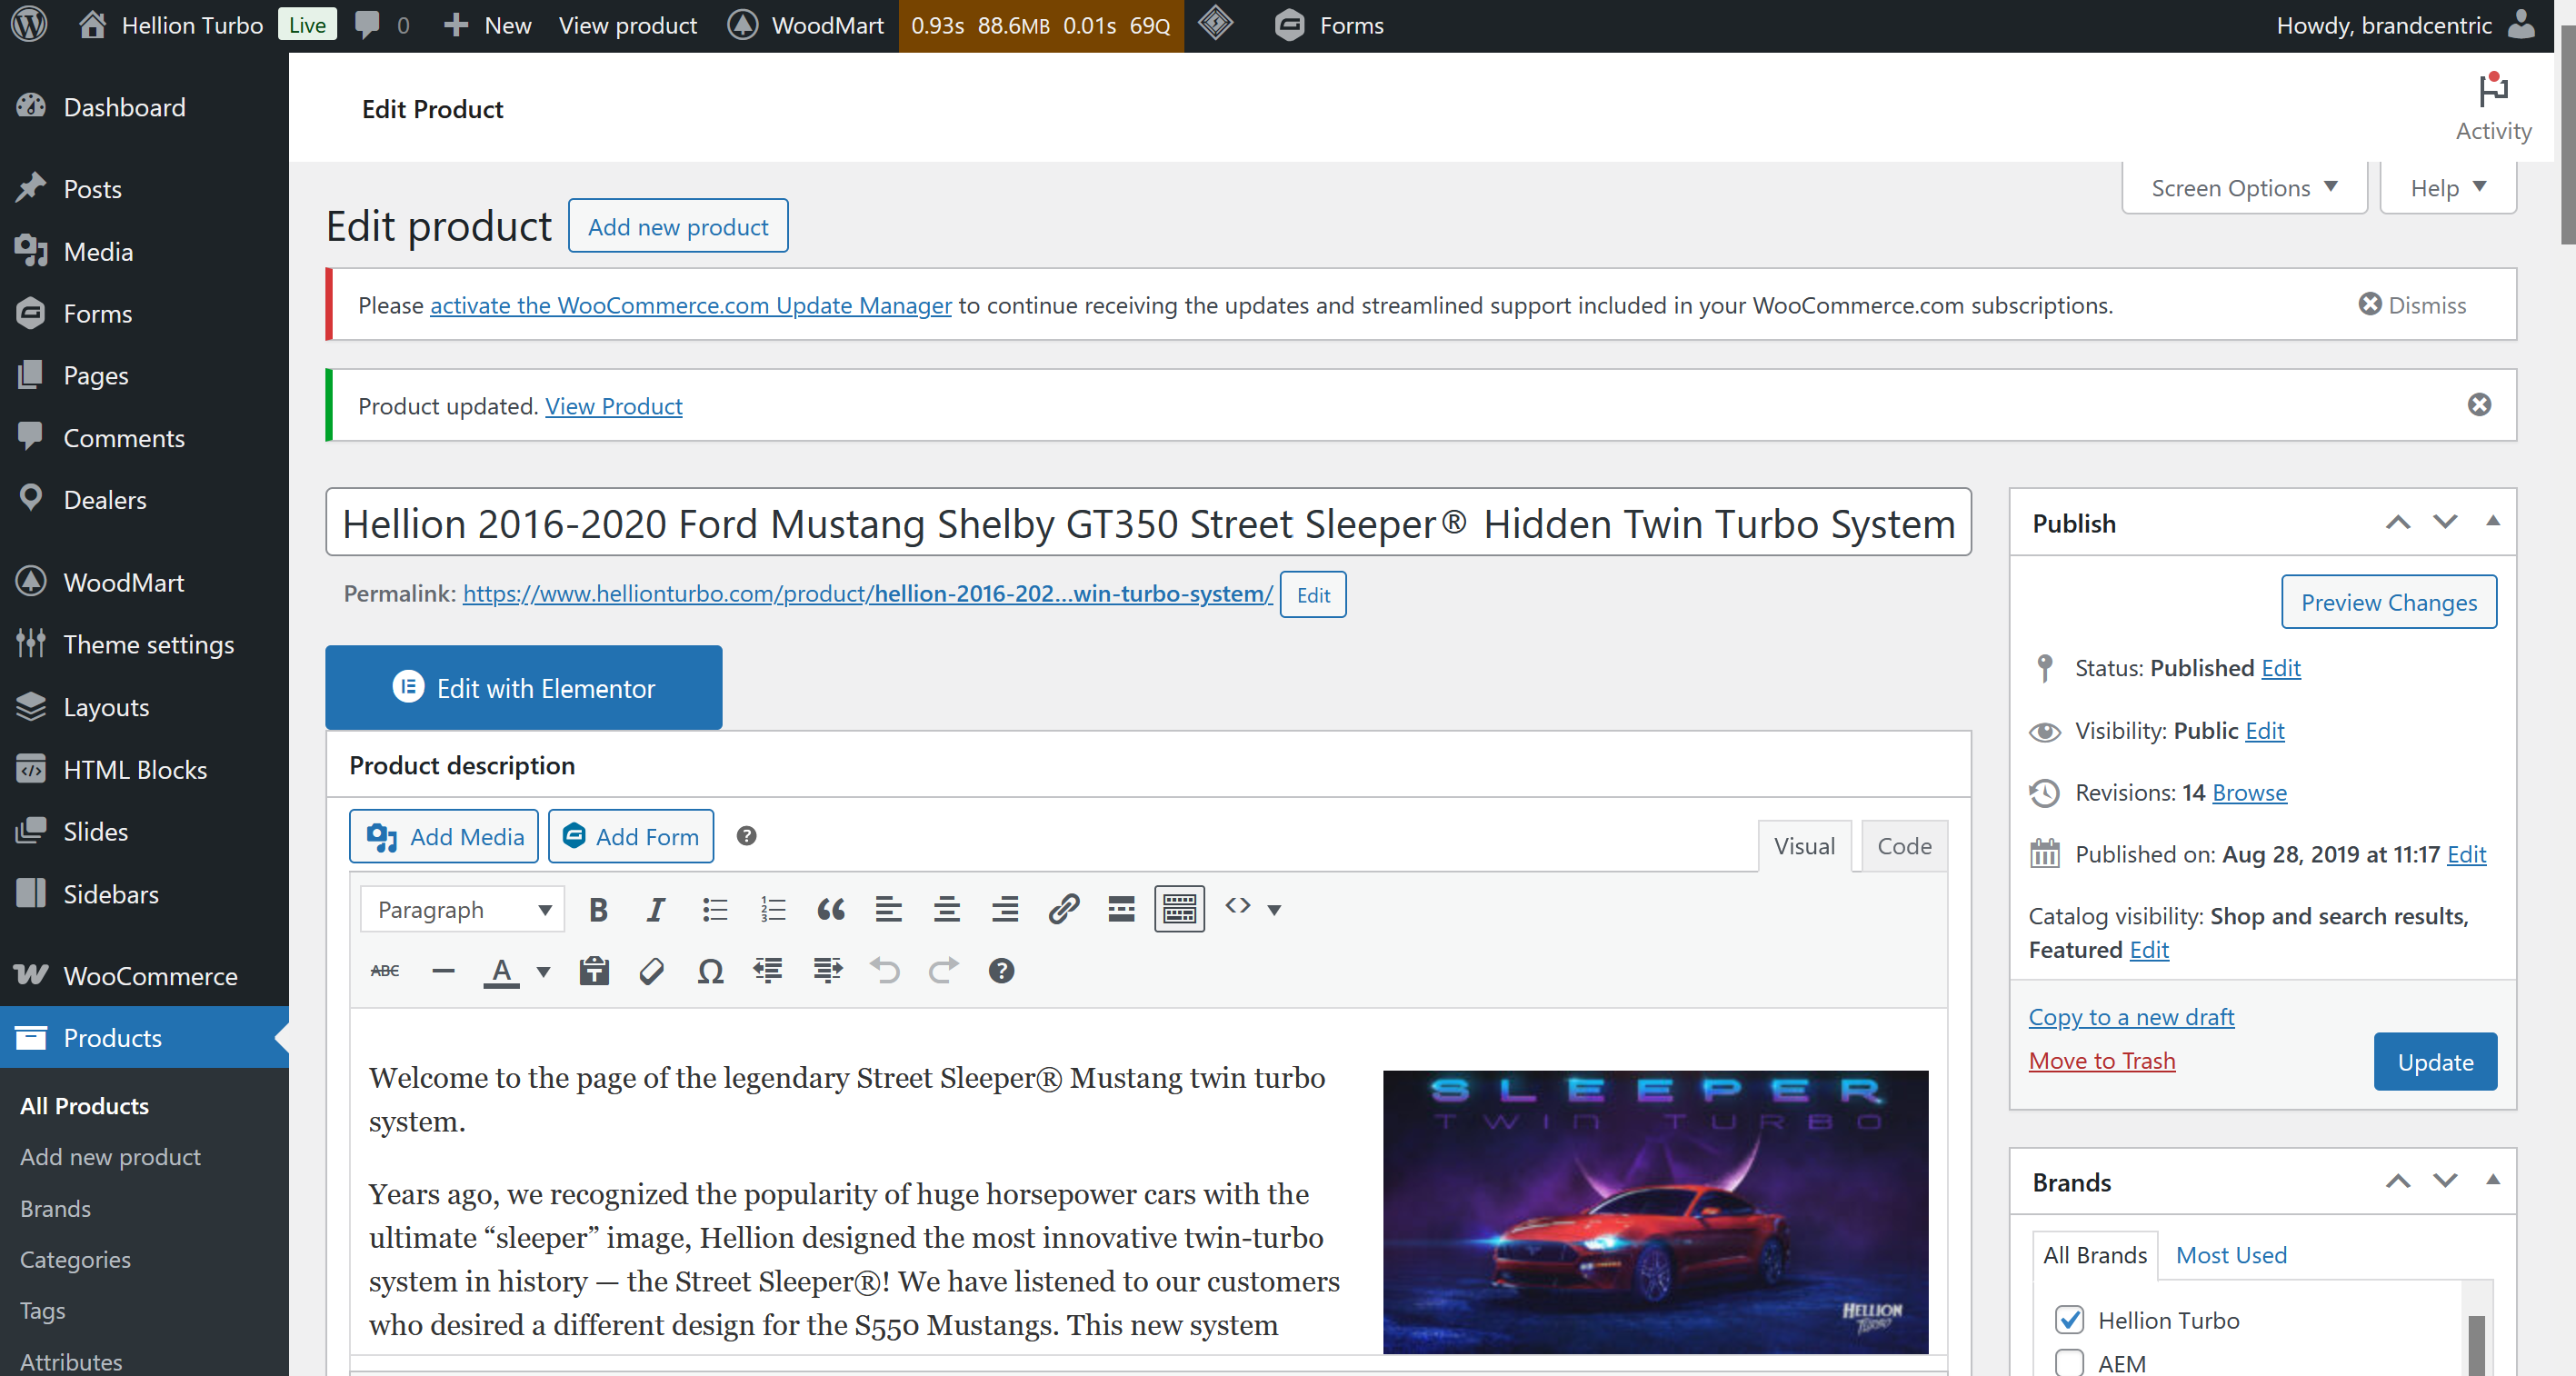Move Publish box down
This screenshot has height=1376, width=2576.
click(x=2444, y=522)
